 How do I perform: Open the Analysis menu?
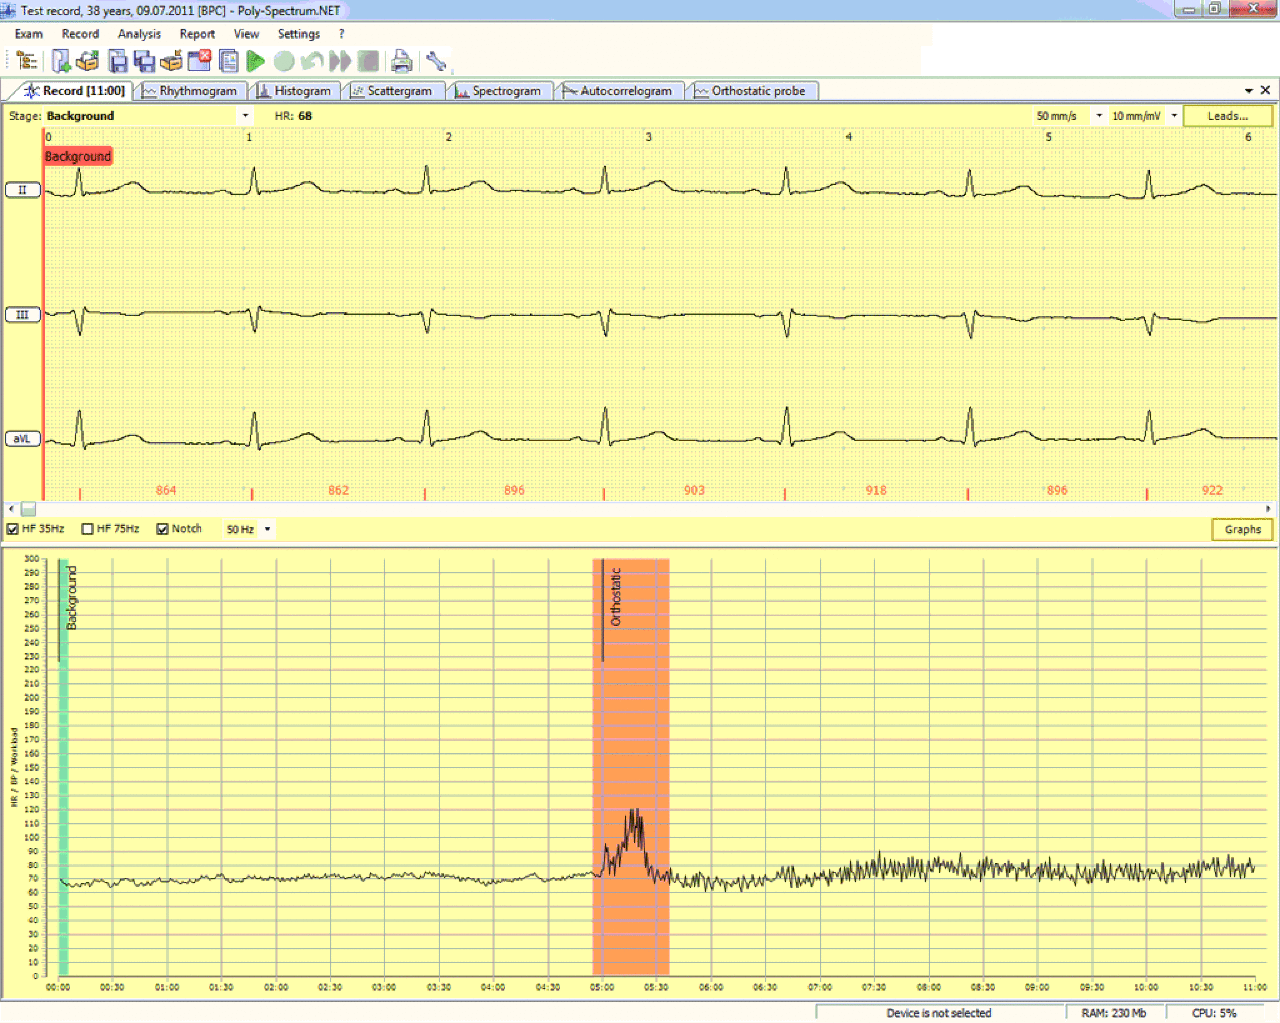(x=139, y=34)
